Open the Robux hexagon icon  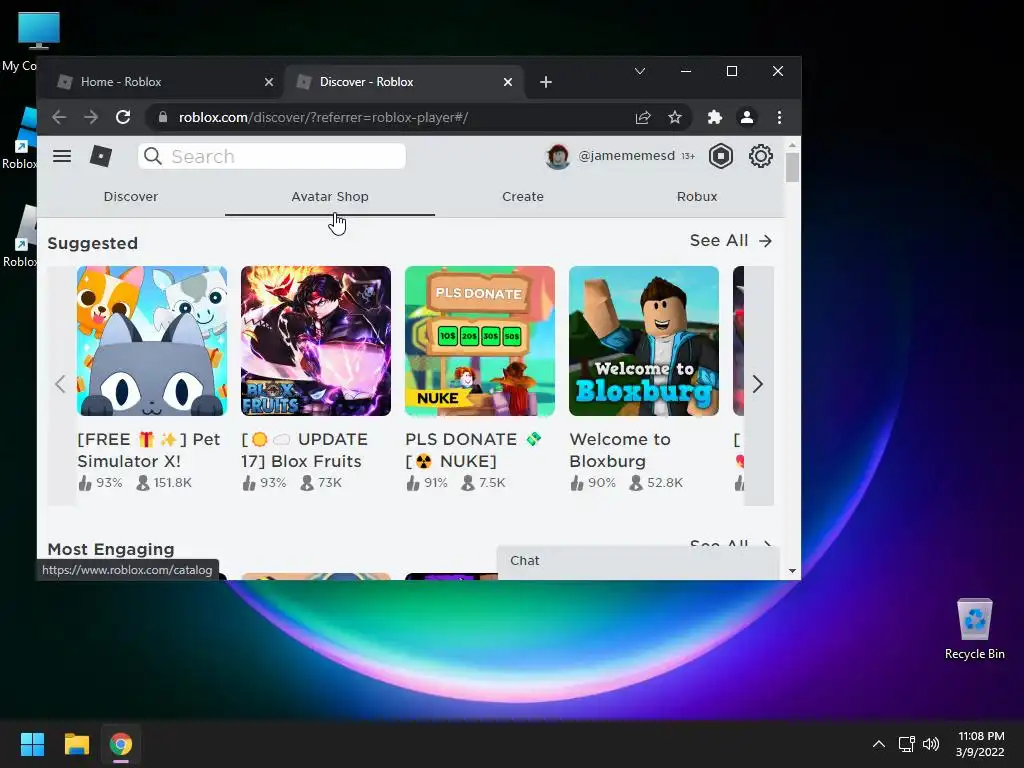tap(721, 156)
